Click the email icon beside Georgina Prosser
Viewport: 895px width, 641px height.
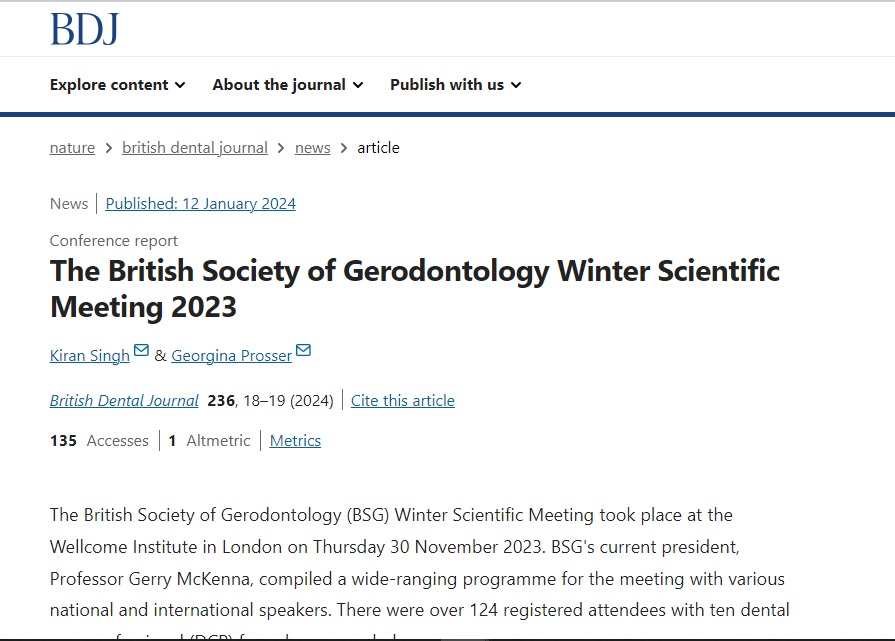point(304,350)
